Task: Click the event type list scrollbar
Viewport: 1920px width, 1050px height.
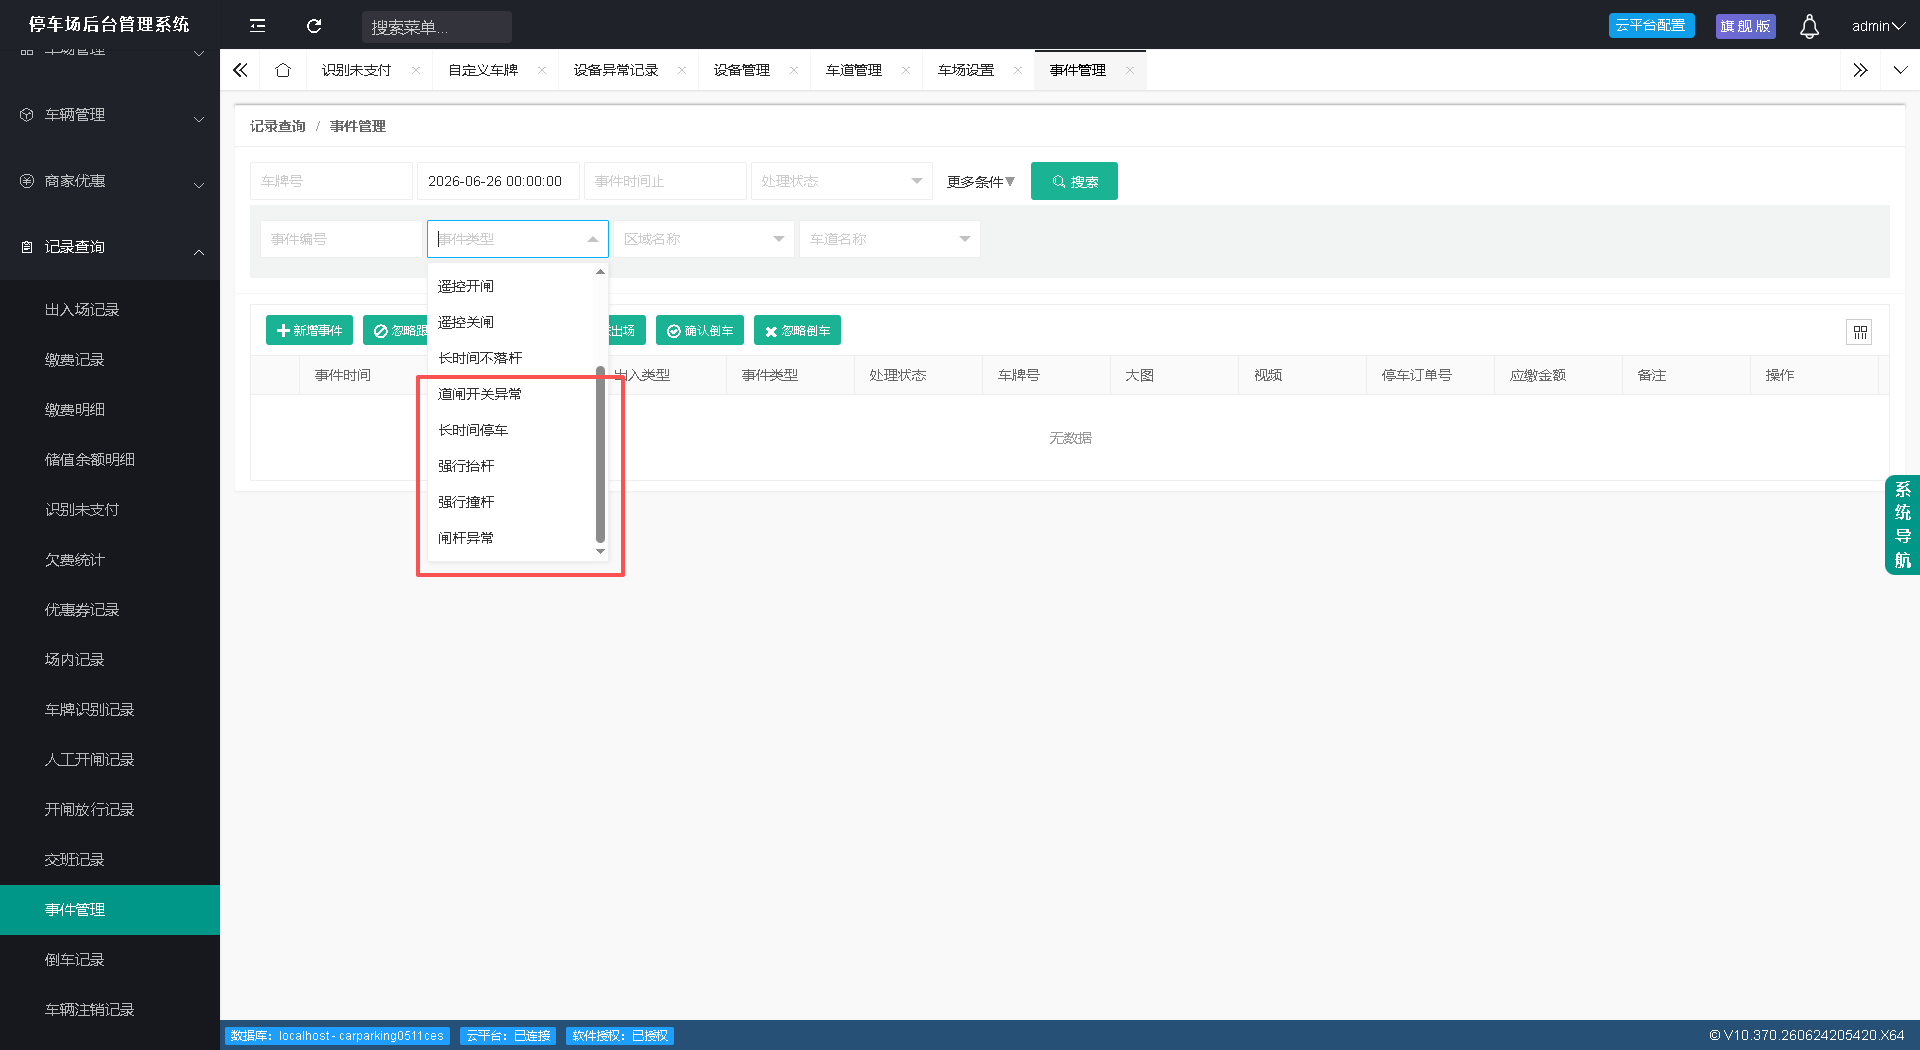Action: point(600,453)
